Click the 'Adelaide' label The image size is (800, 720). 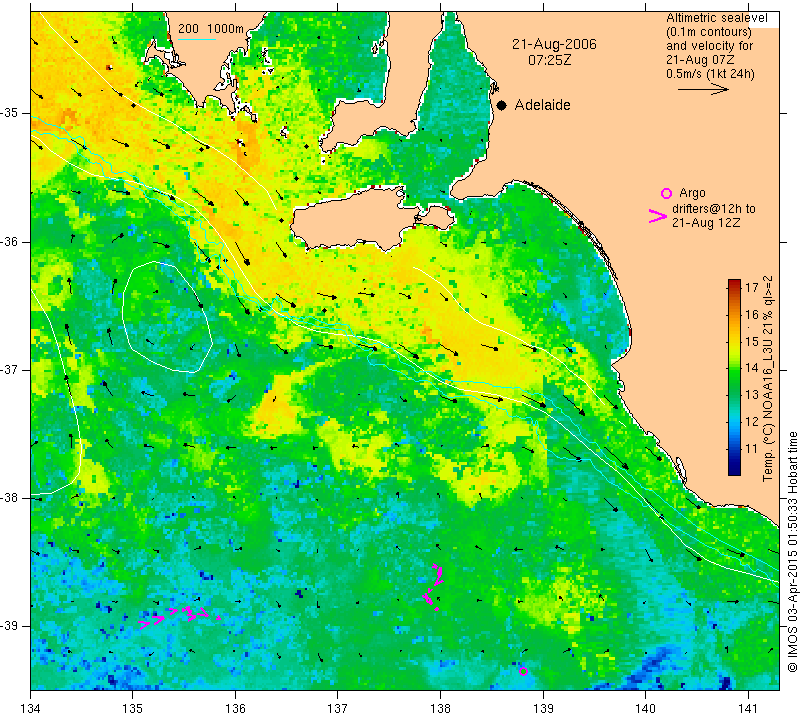point(542,105)
